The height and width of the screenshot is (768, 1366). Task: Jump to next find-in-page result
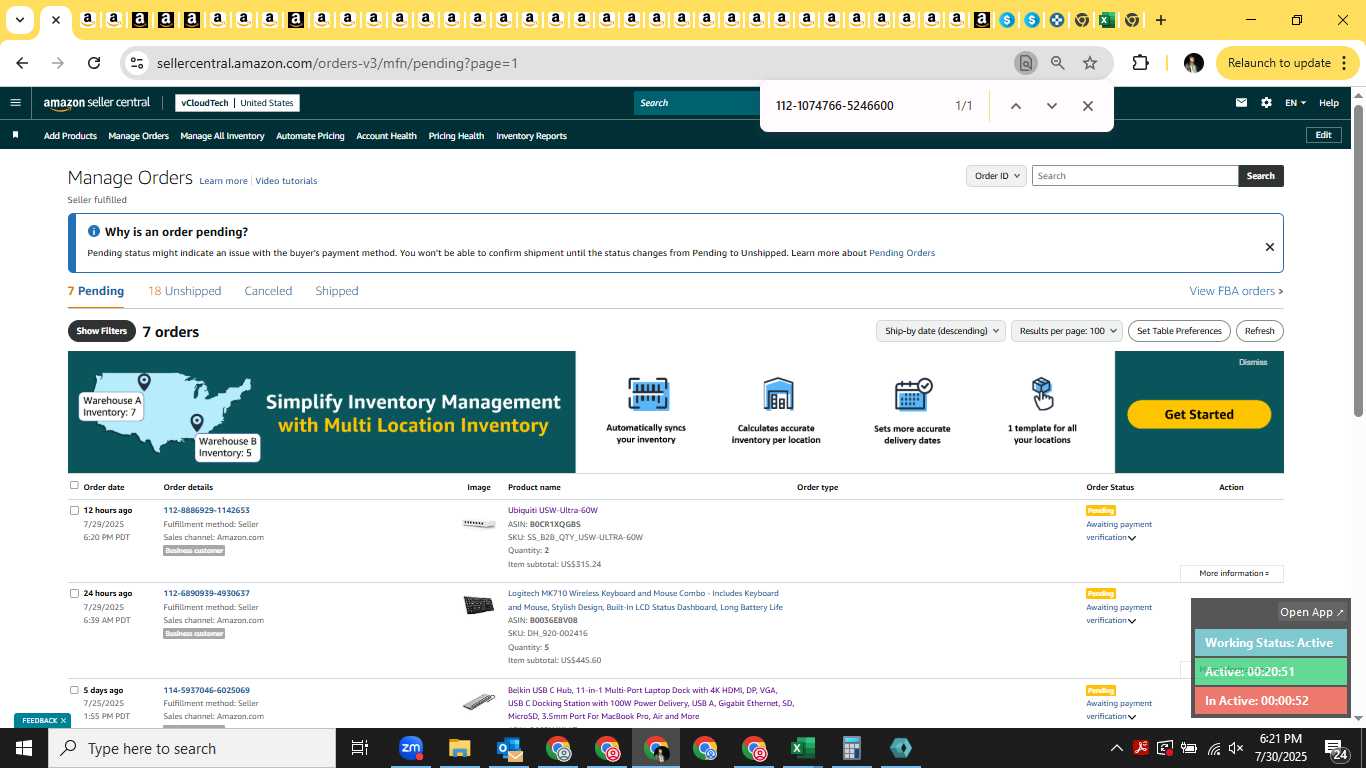click(x=1051, y=106)
